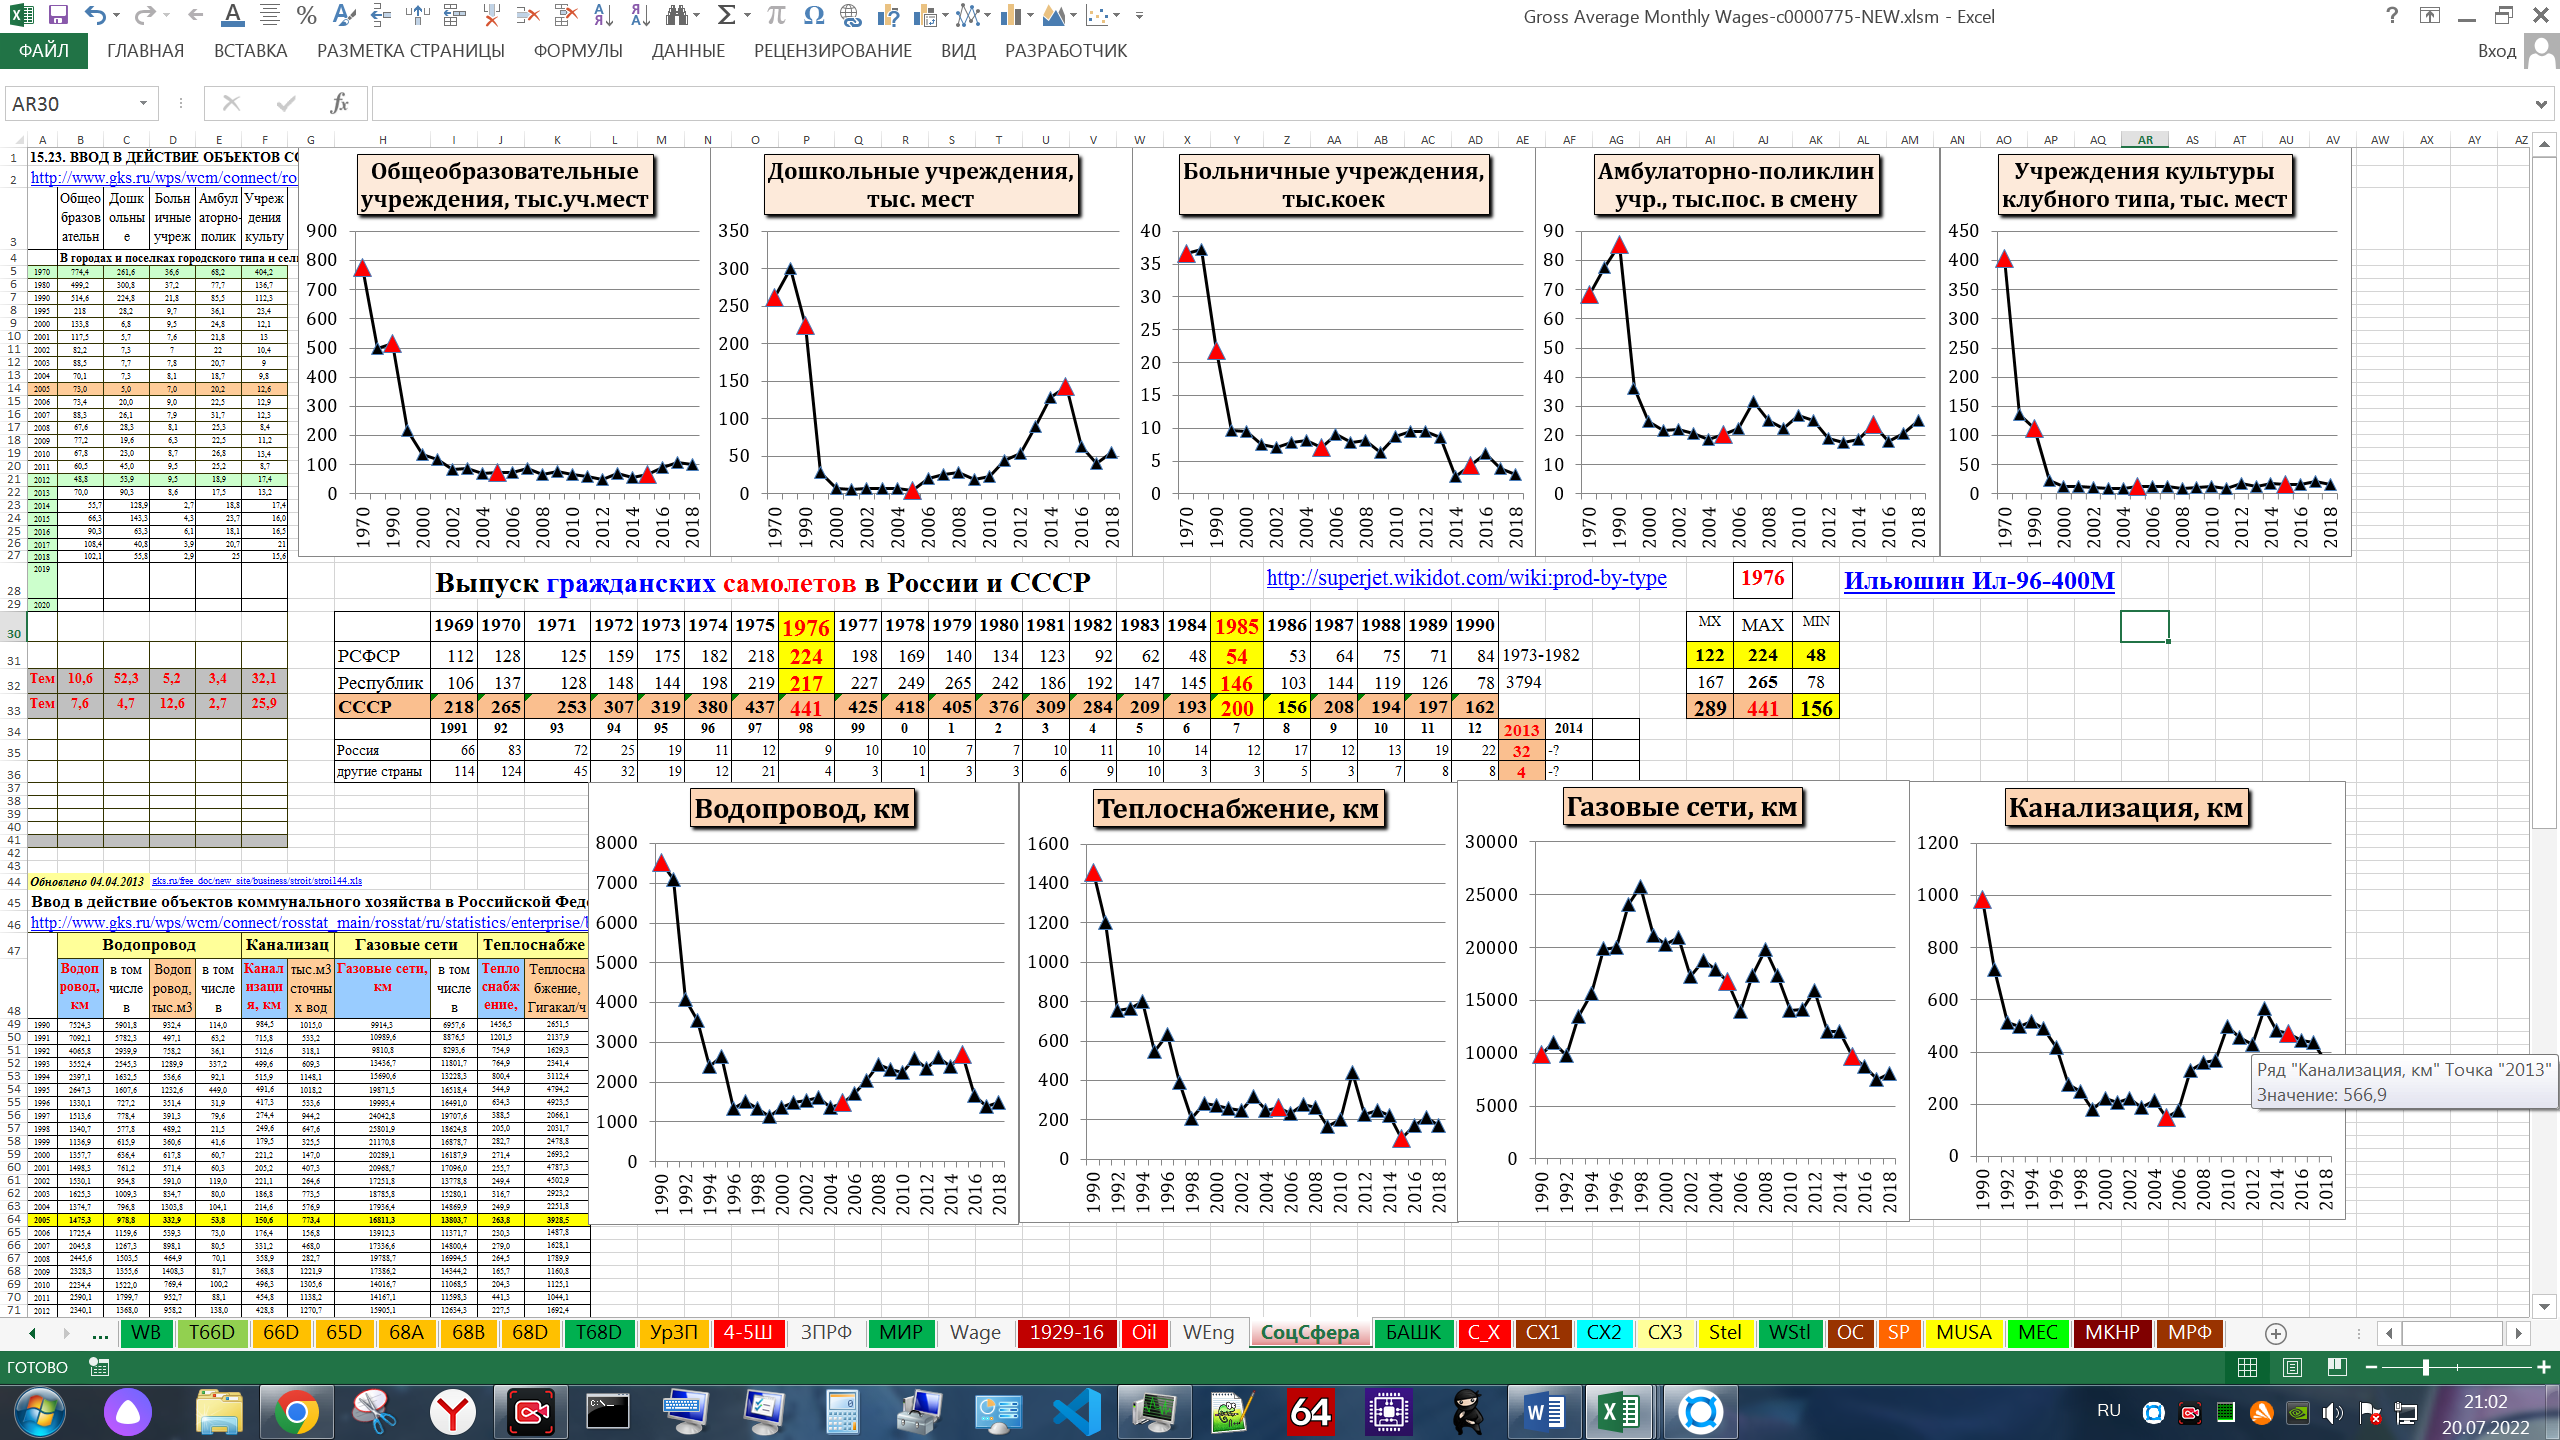2560x1440 pixels.
Task: Open the Name Box dropdown arrow
Action: coord(143,103)
